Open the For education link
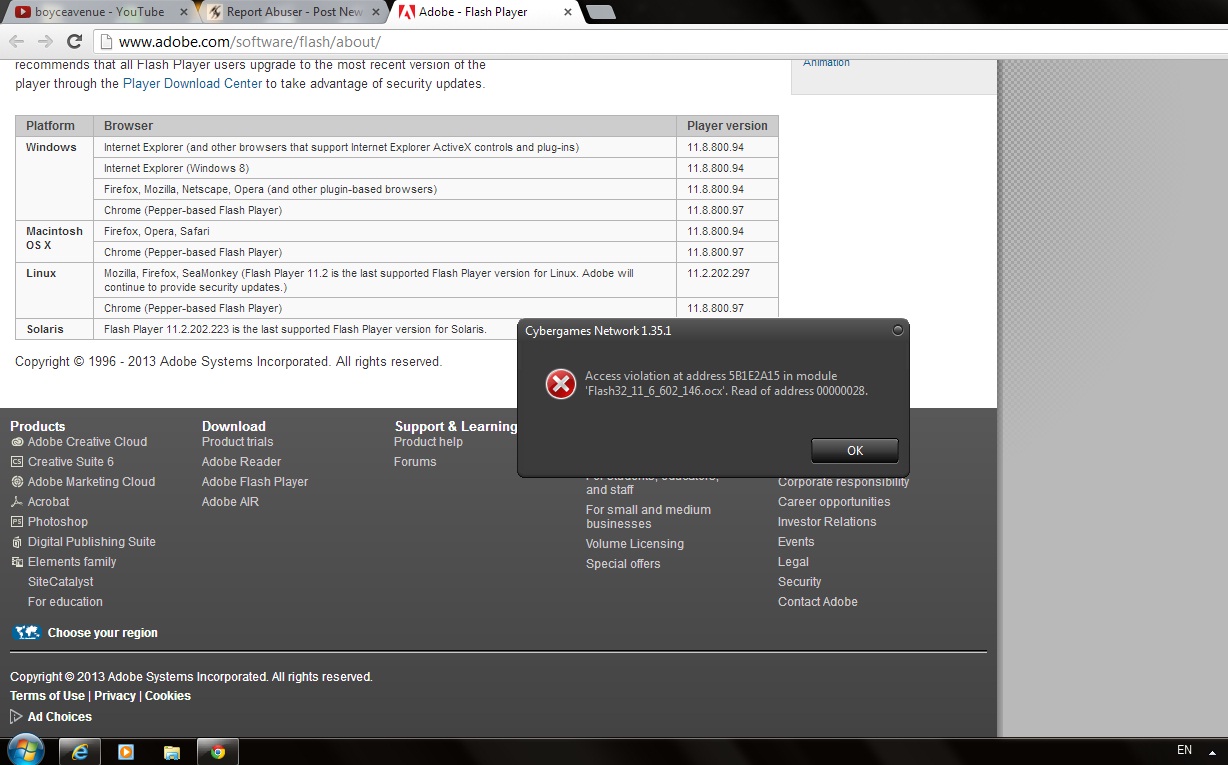This screenshot has height=765, width=1228. click(x=65, y=602)
